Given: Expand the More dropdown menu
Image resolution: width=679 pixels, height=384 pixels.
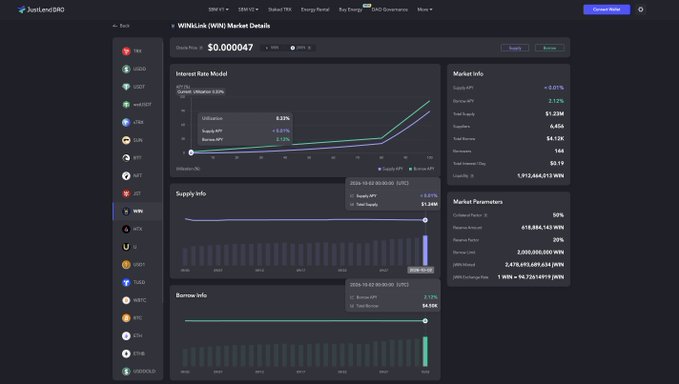Looking at the screenshot, I should tap(424, 10).
